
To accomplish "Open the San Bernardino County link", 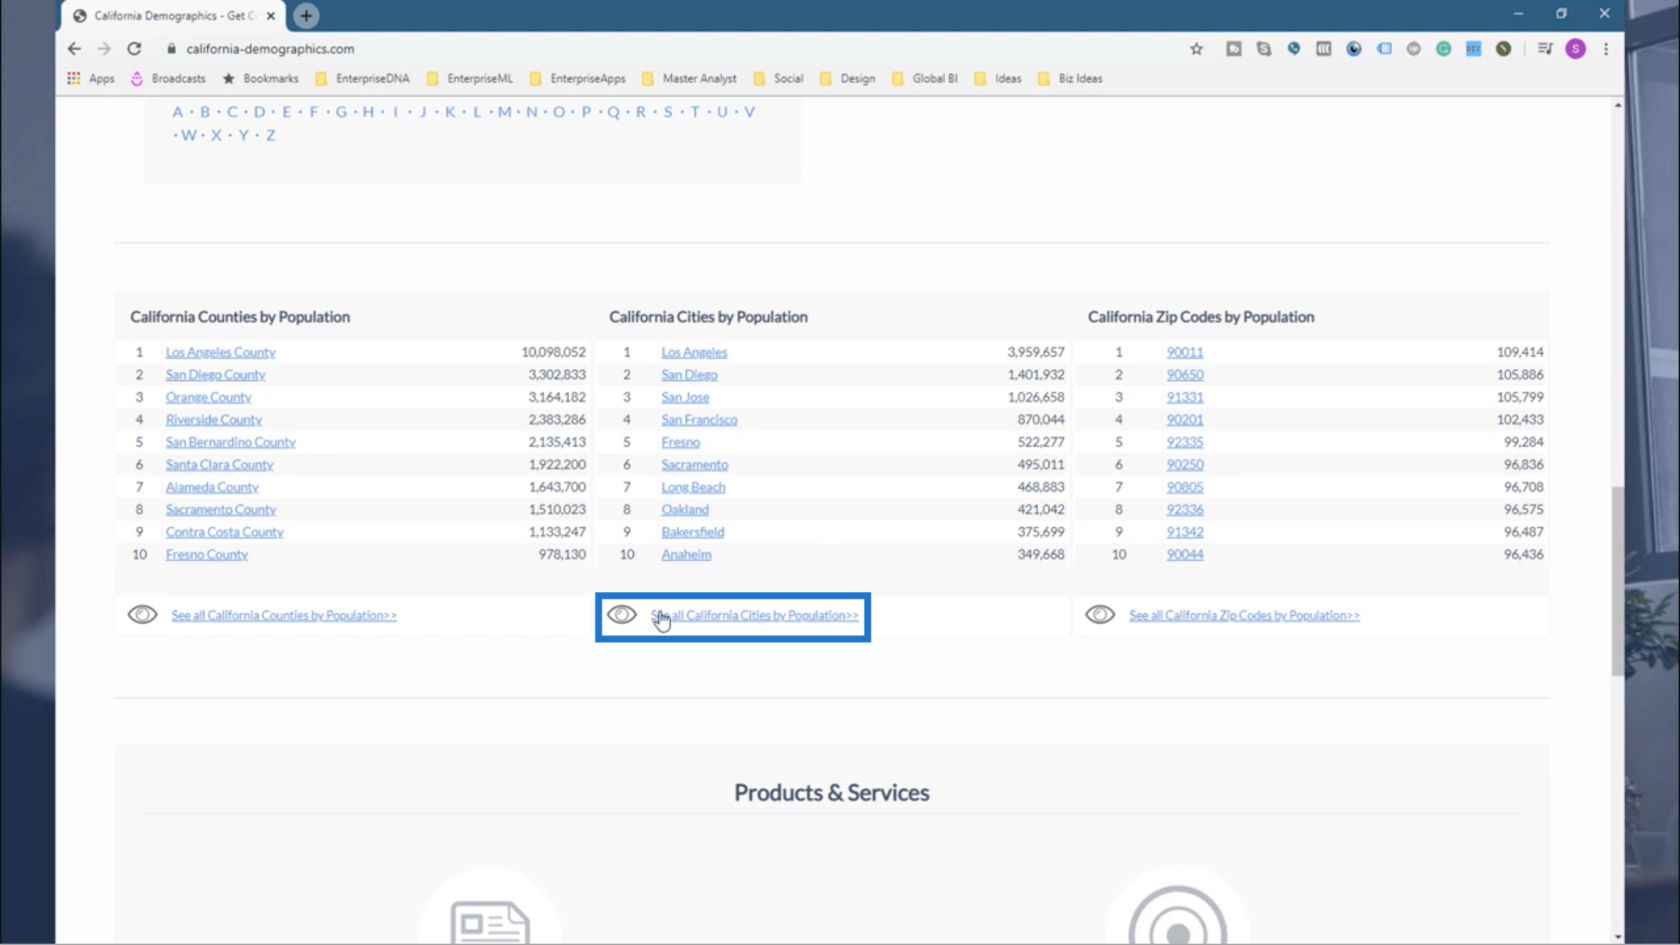I will 230,442.
